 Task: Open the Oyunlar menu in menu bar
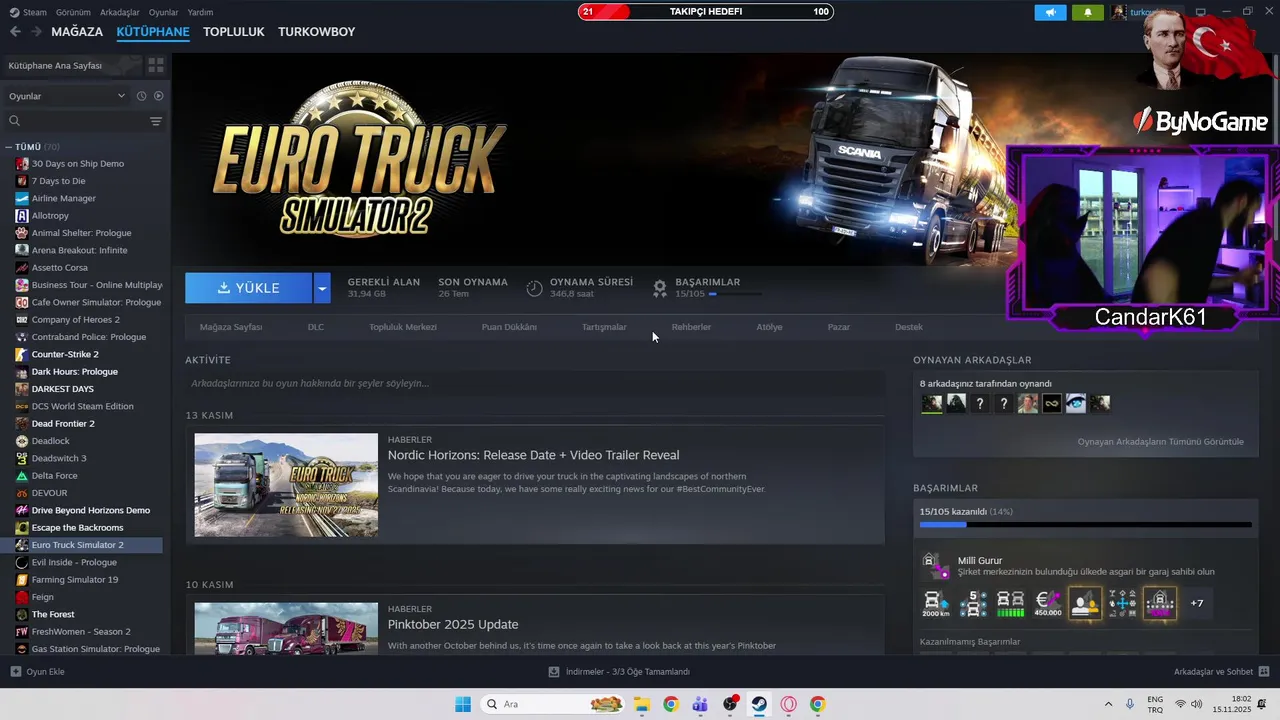164,12
